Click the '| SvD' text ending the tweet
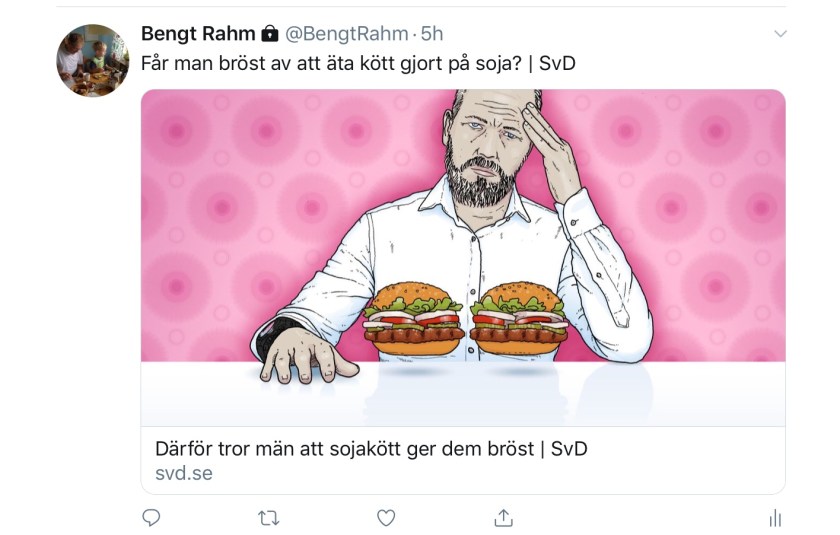Image resolution: width=840 pixels, height=535 pixels. [x=557, y=62]
